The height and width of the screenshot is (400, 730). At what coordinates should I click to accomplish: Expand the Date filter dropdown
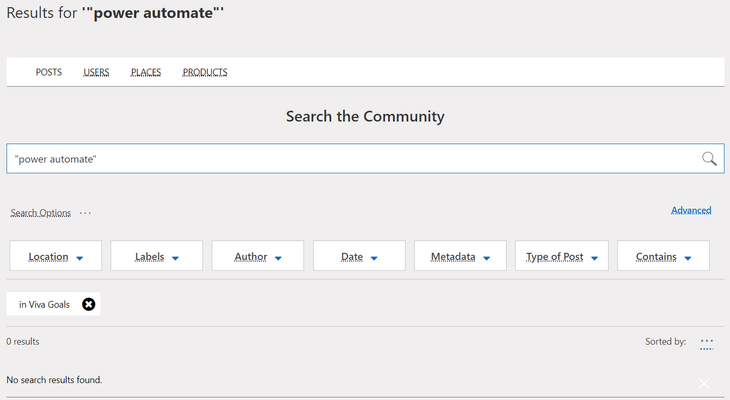pyautogui.click(x=359, y=256)
